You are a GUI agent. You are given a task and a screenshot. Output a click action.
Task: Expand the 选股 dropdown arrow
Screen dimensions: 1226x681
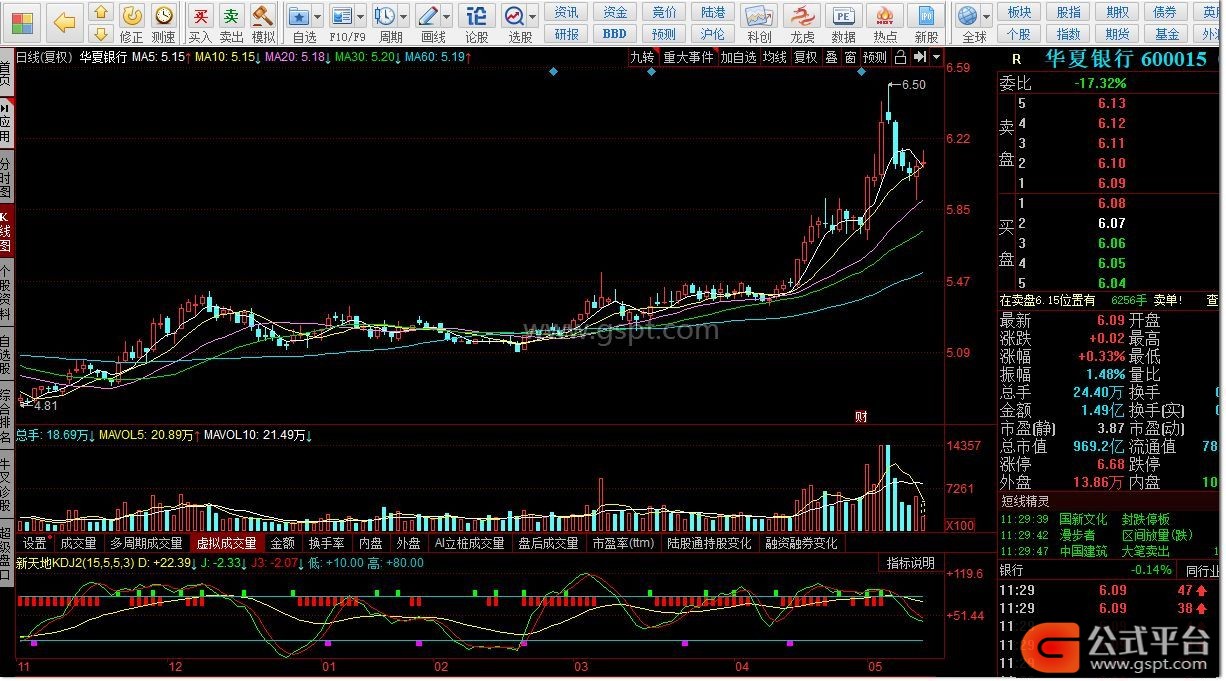point(534,17)
